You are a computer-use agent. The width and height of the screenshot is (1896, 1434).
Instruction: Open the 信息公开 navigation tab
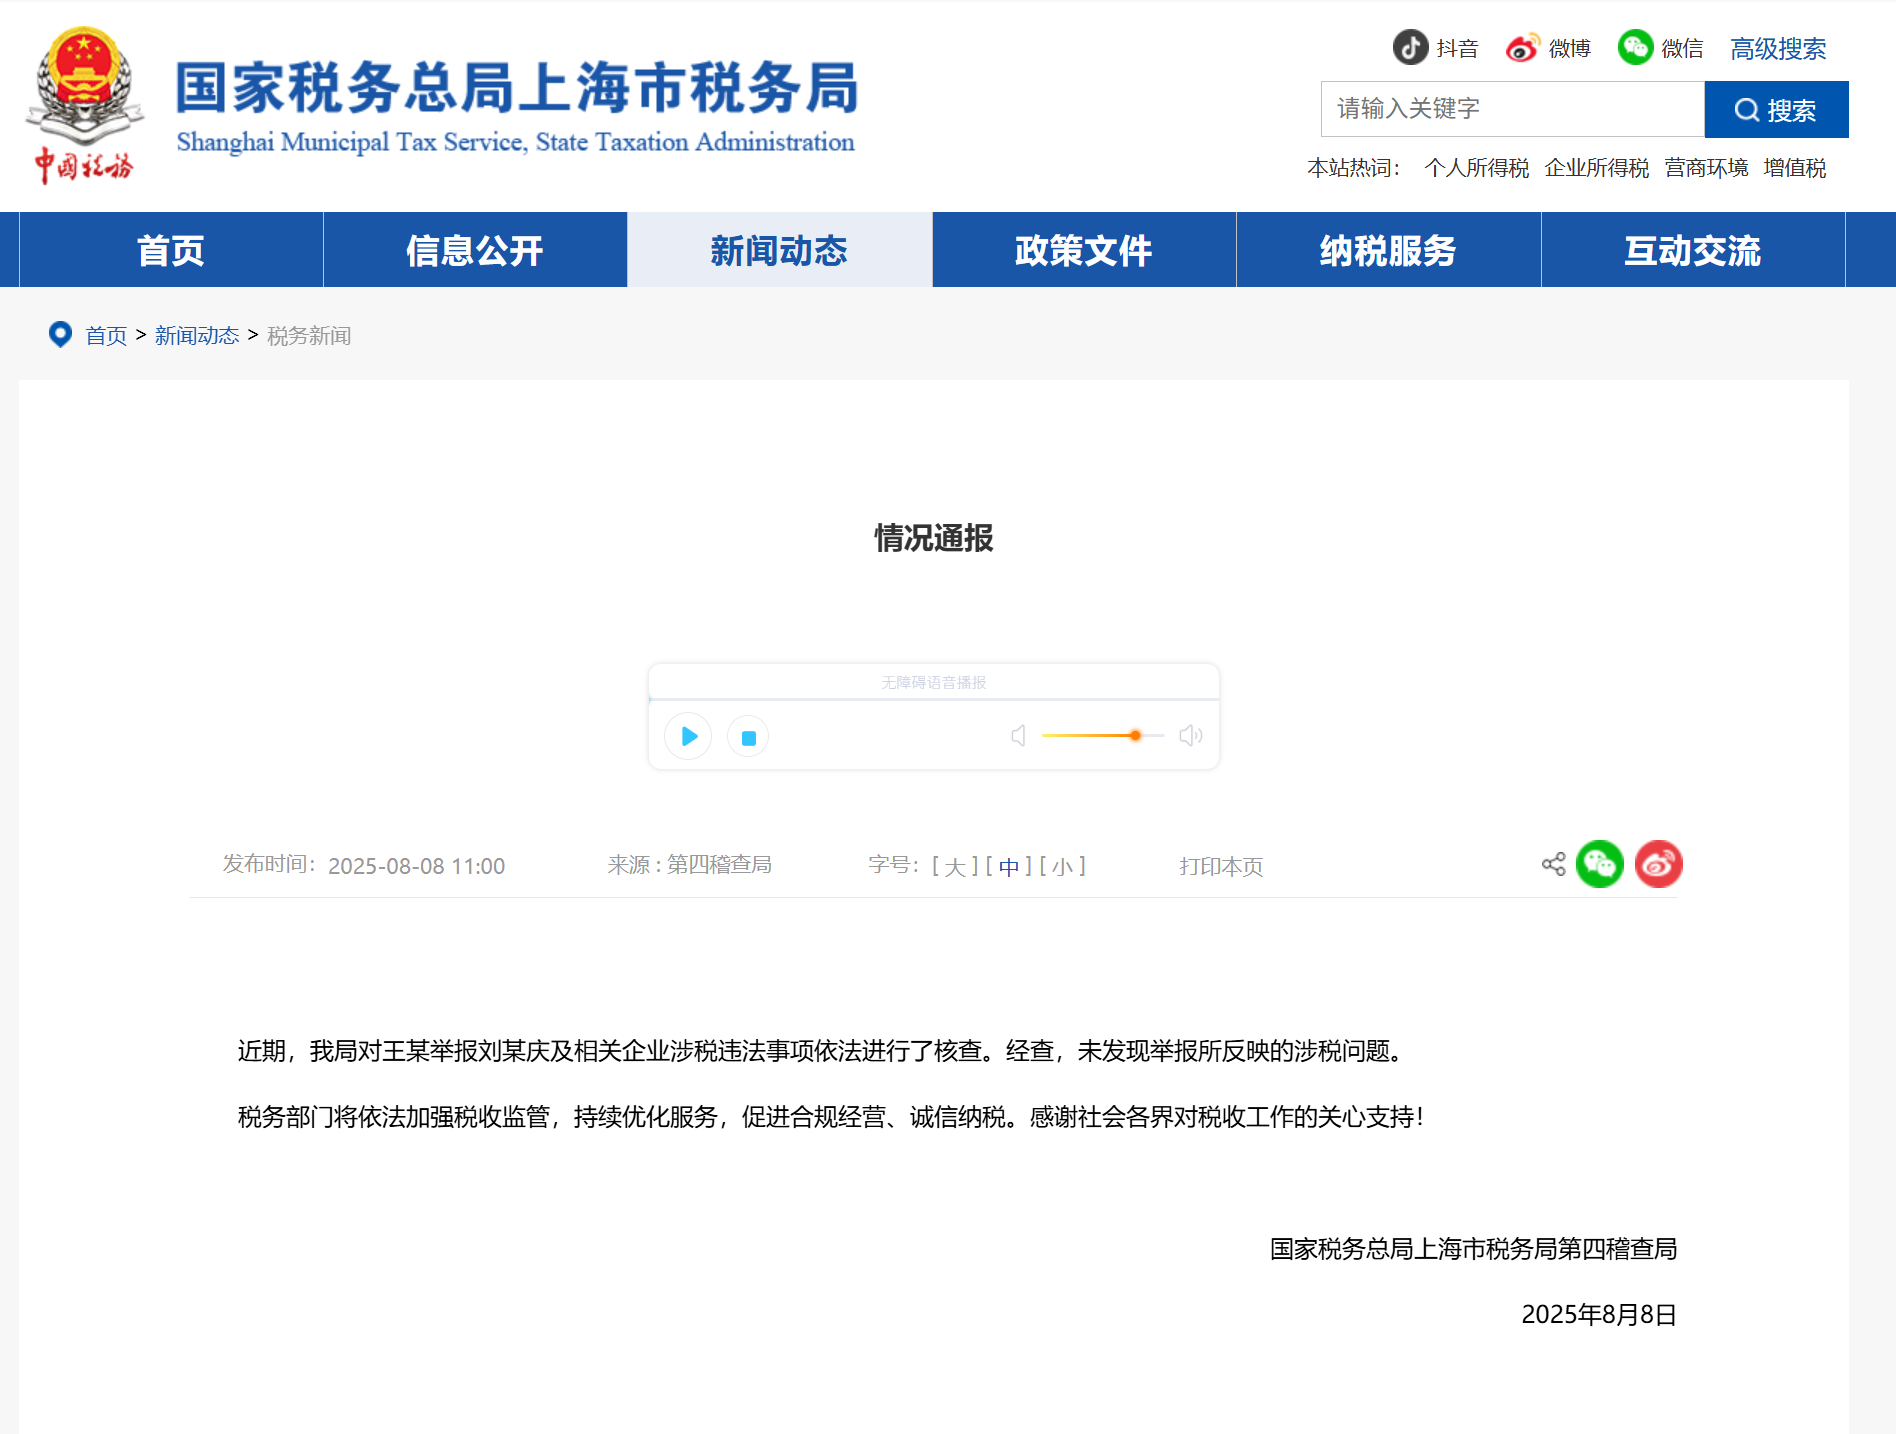click(475, 250)
